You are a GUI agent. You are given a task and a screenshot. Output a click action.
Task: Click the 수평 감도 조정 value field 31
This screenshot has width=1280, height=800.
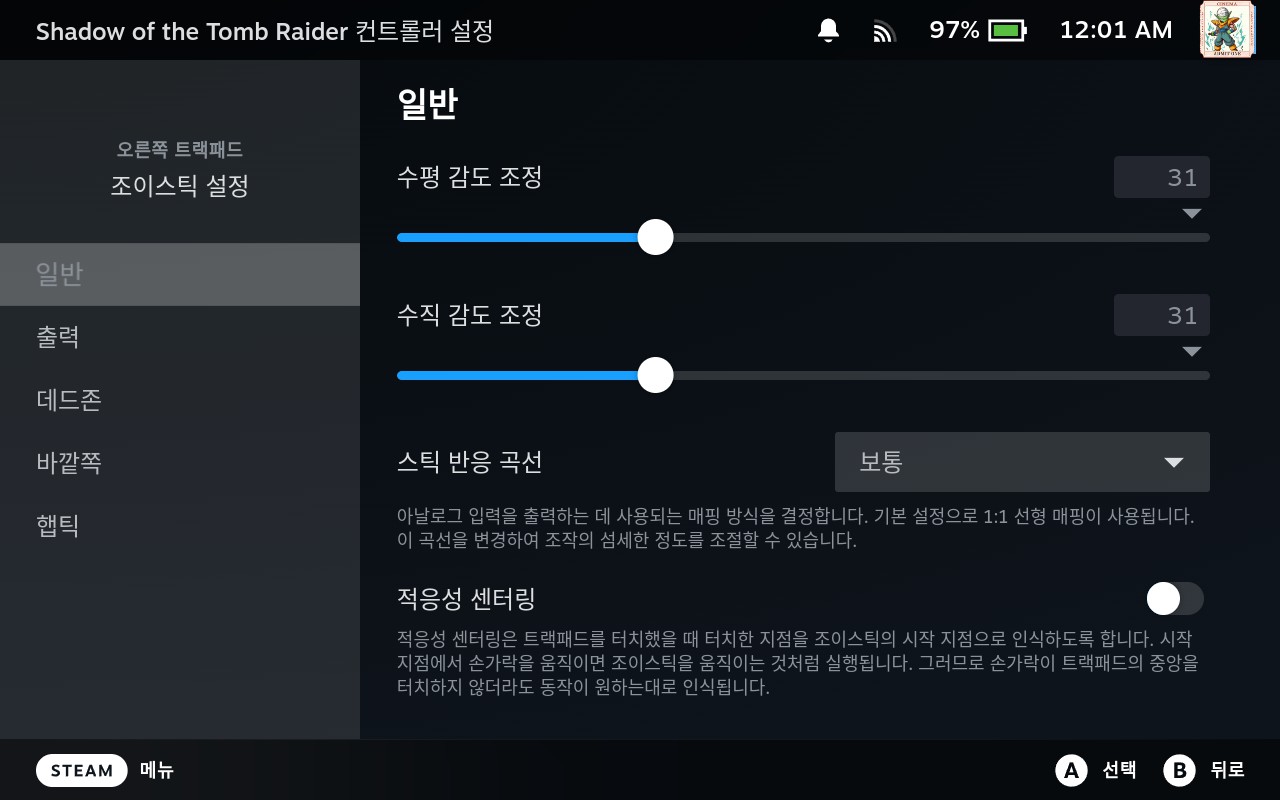[x=1162, y=177]
